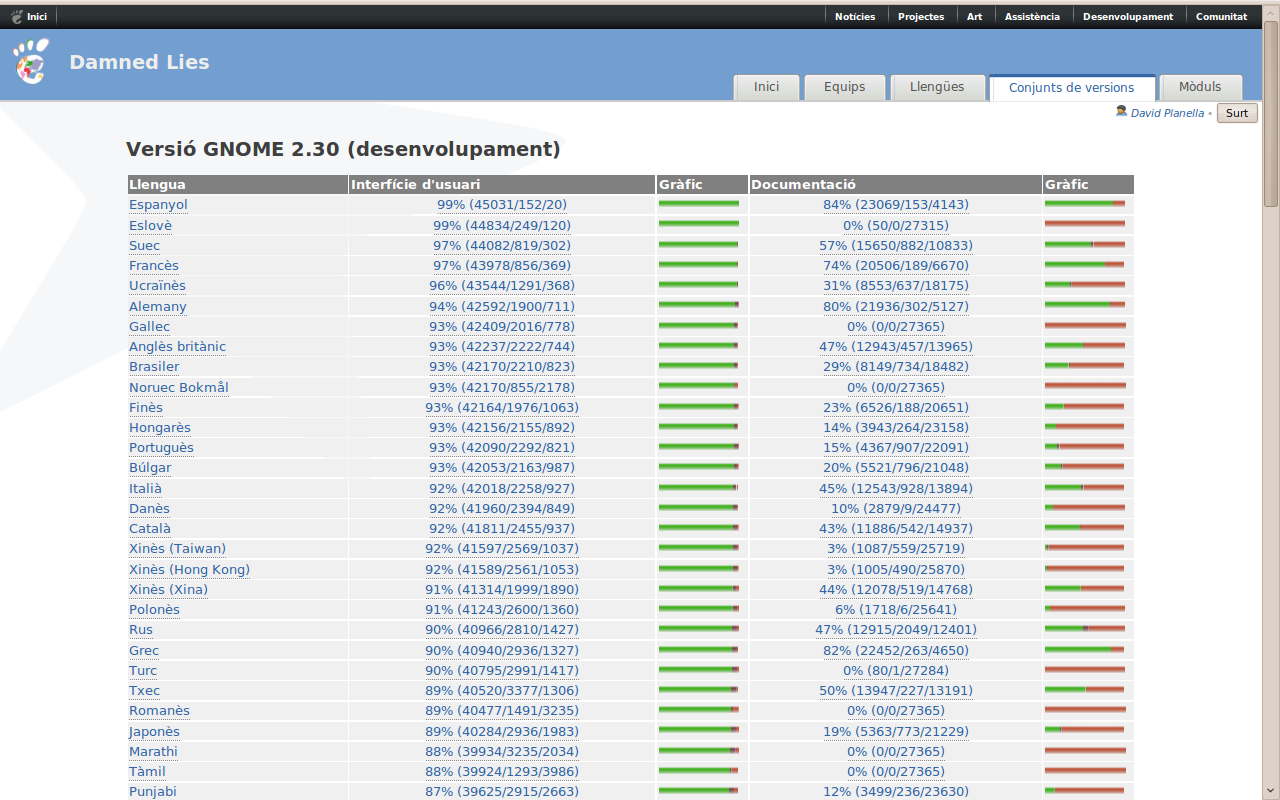Open the Català language link
Screen dimensions: 1280x800
[x=150, y=529]
